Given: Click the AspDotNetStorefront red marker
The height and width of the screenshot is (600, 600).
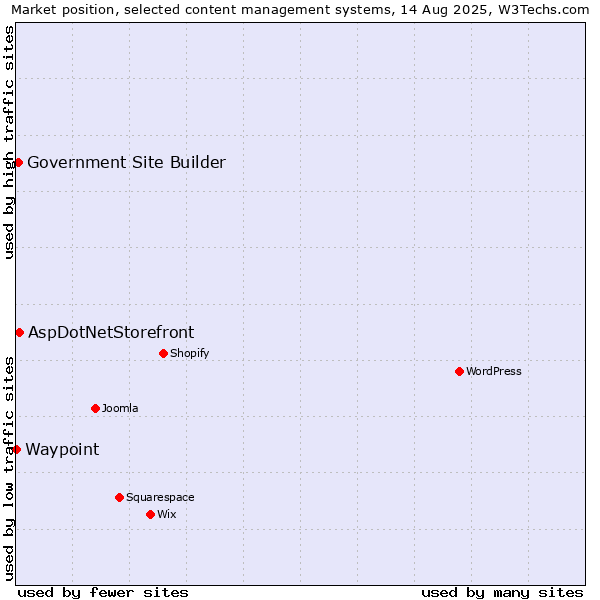Looking at the screenshot, I should pos(20,333).
